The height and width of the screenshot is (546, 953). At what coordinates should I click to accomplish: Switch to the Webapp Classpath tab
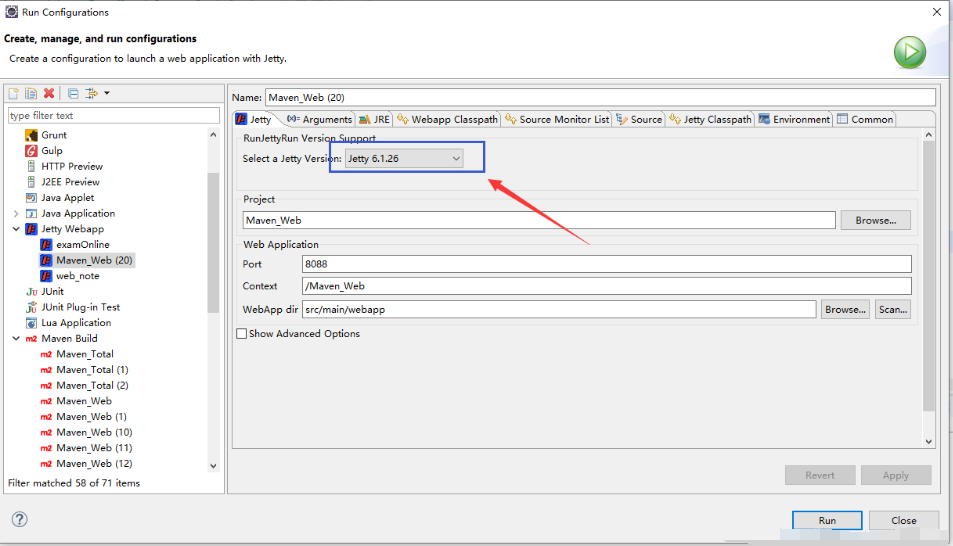pyautogui.click(x=447, y=119)
